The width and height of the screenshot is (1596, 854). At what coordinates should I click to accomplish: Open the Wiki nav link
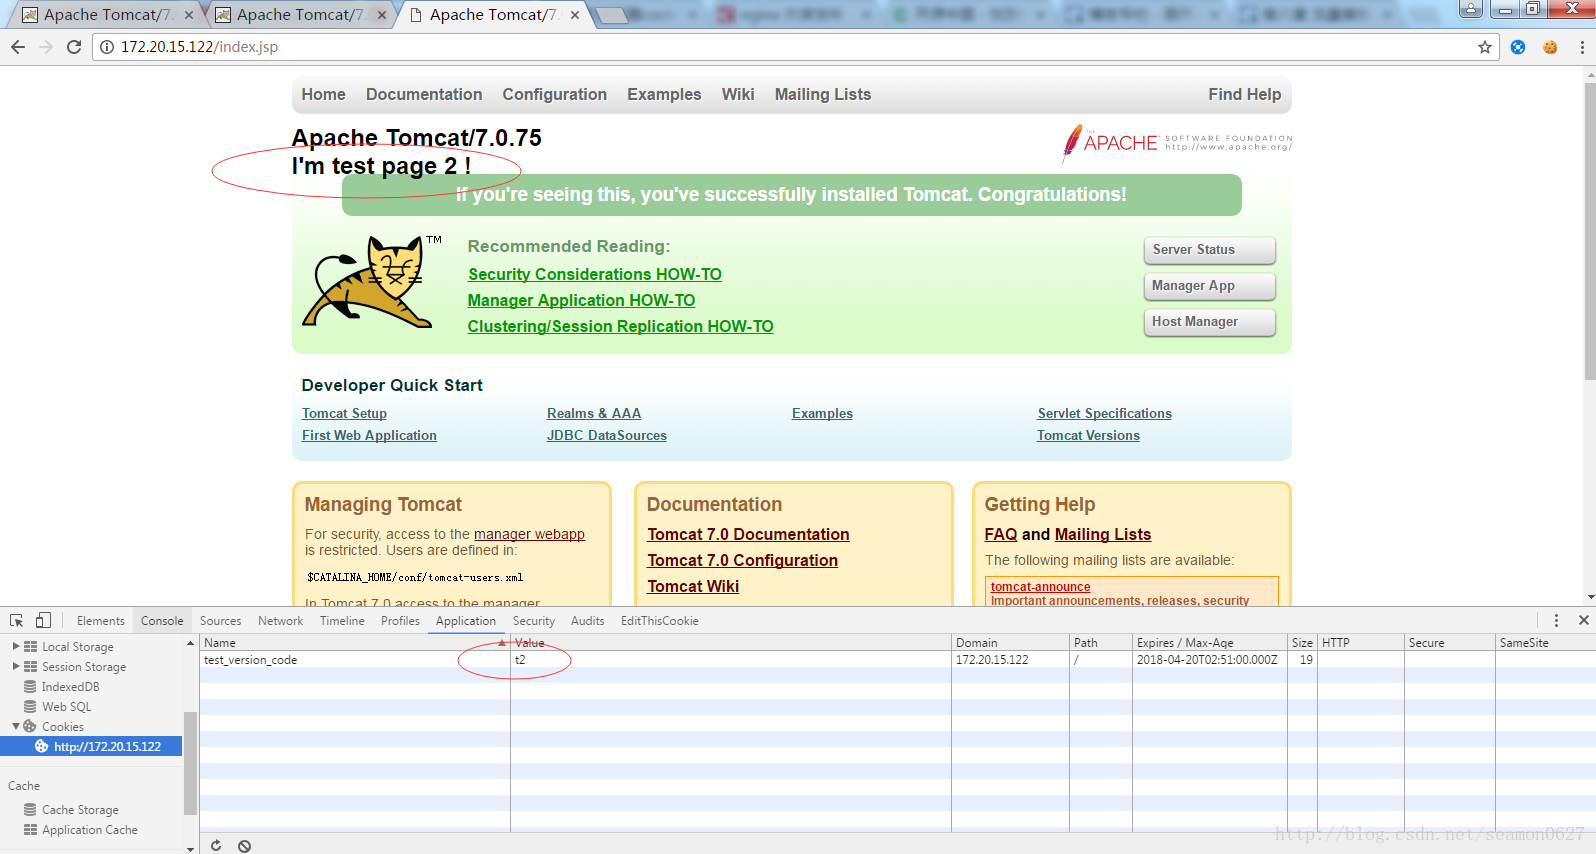pos(738,95)
